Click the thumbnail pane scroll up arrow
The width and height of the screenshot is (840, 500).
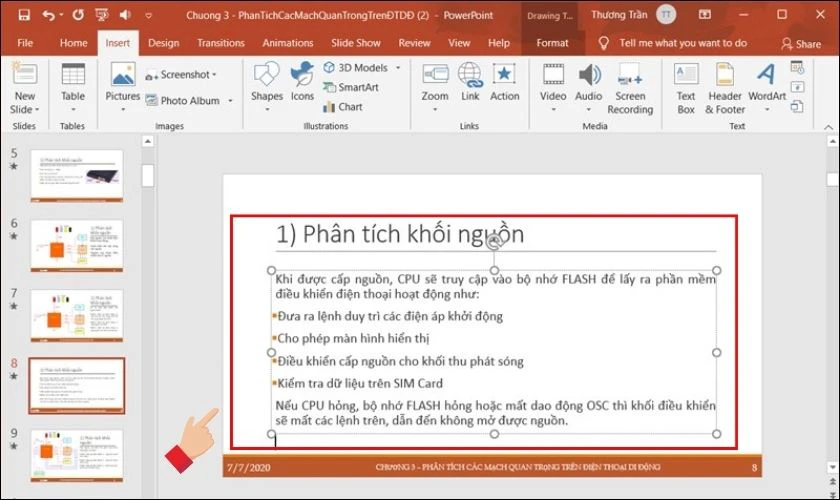(148, 141)
